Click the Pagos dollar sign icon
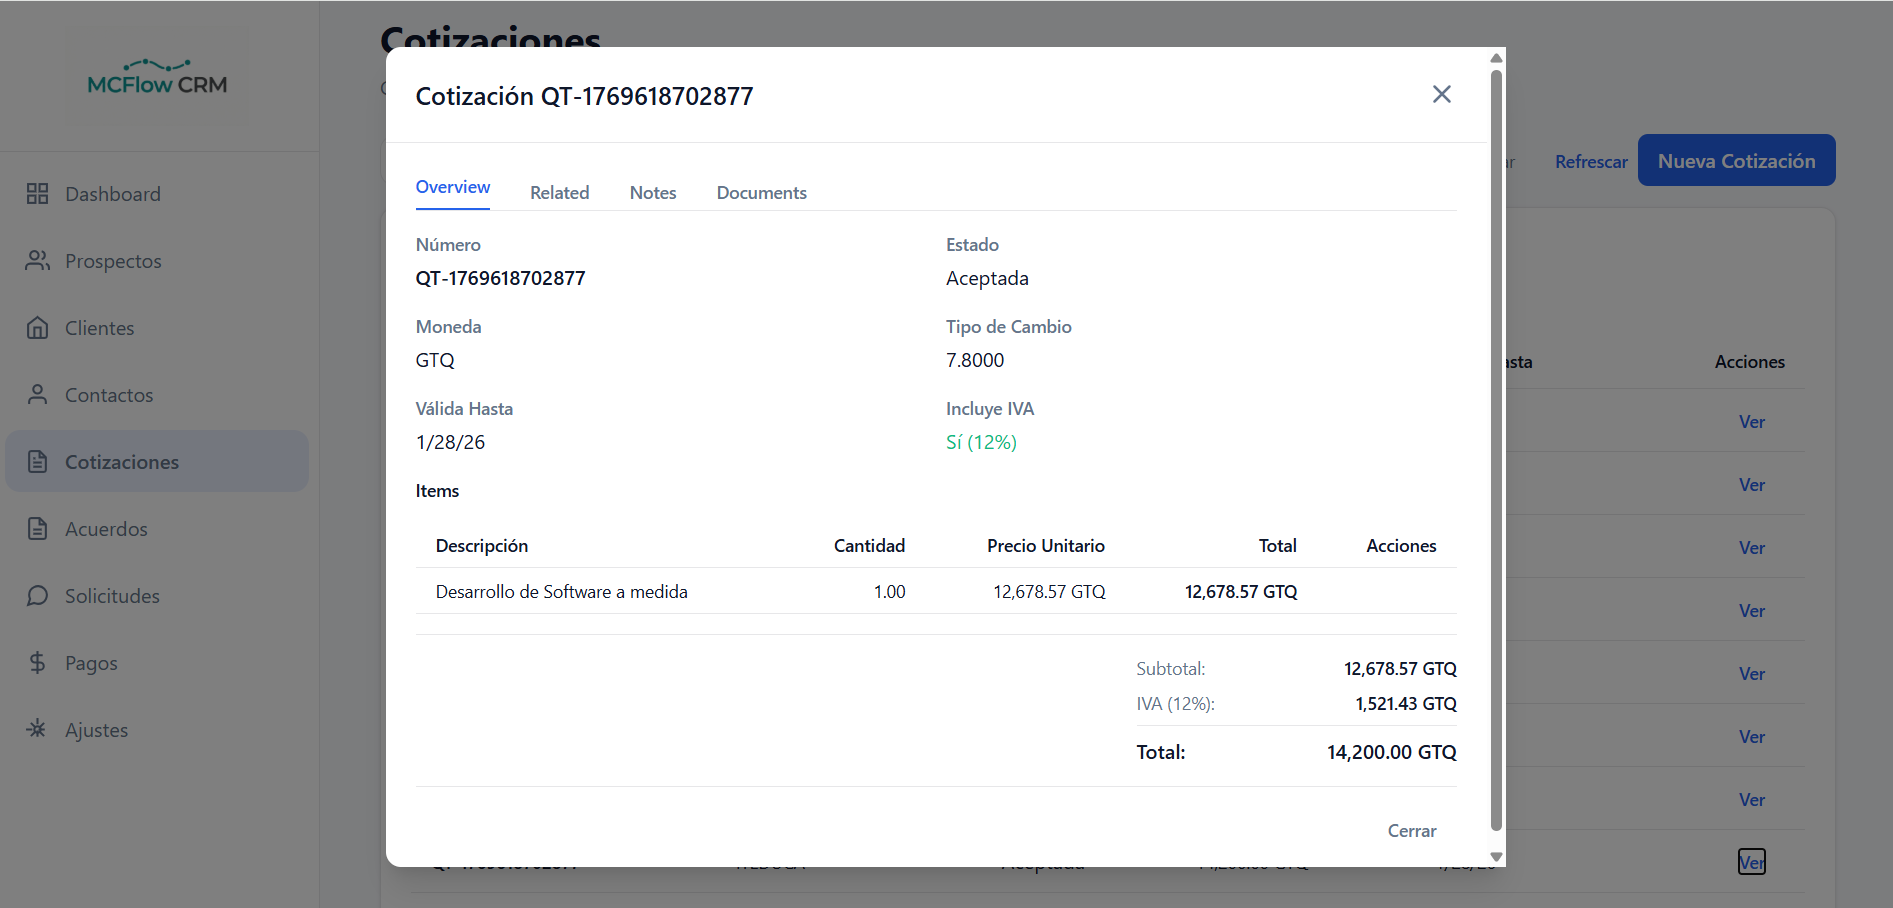The image size is (1893, 908). point(37,663)
